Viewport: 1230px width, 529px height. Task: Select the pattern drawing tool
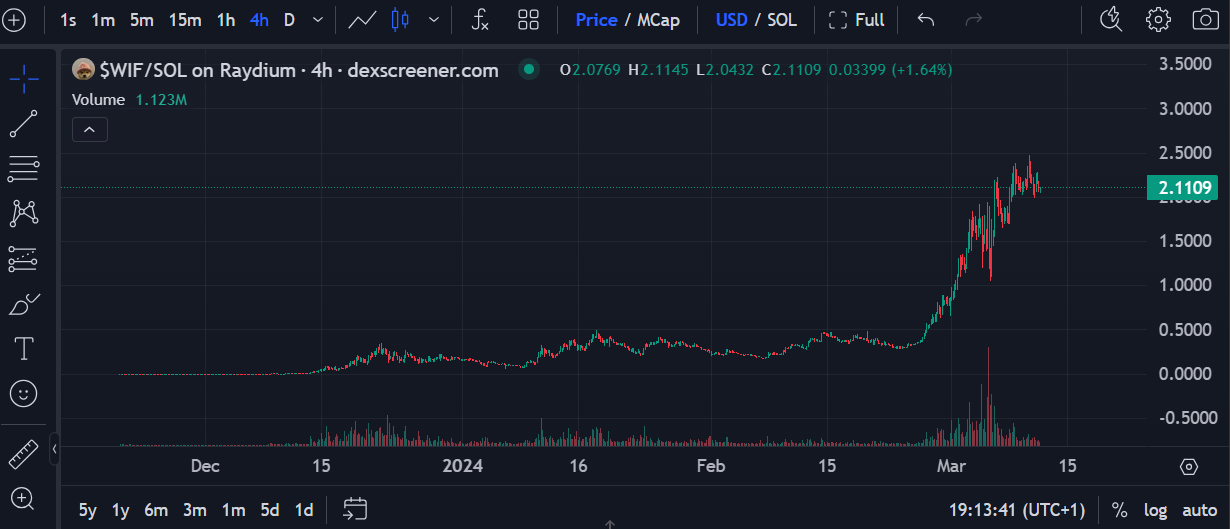(23, 212)
